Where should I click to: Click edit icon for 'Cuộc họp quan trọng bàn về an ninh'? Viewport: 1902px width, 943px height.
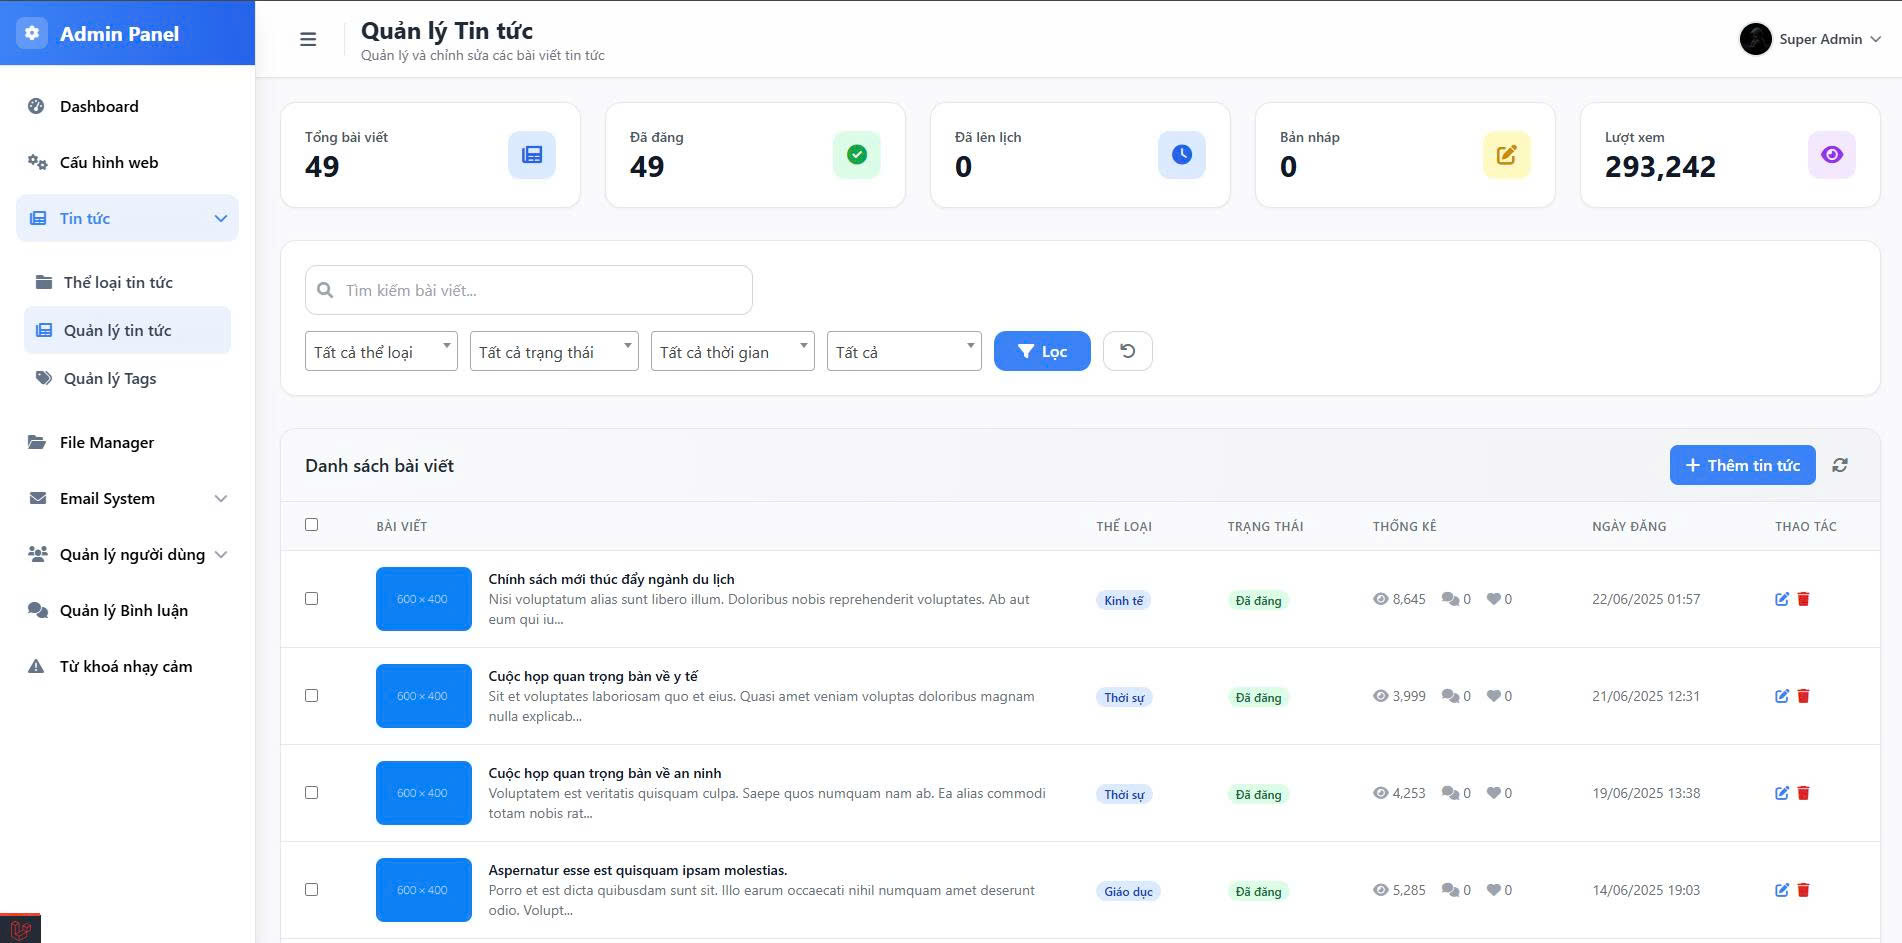click(x=1781, y=793)
